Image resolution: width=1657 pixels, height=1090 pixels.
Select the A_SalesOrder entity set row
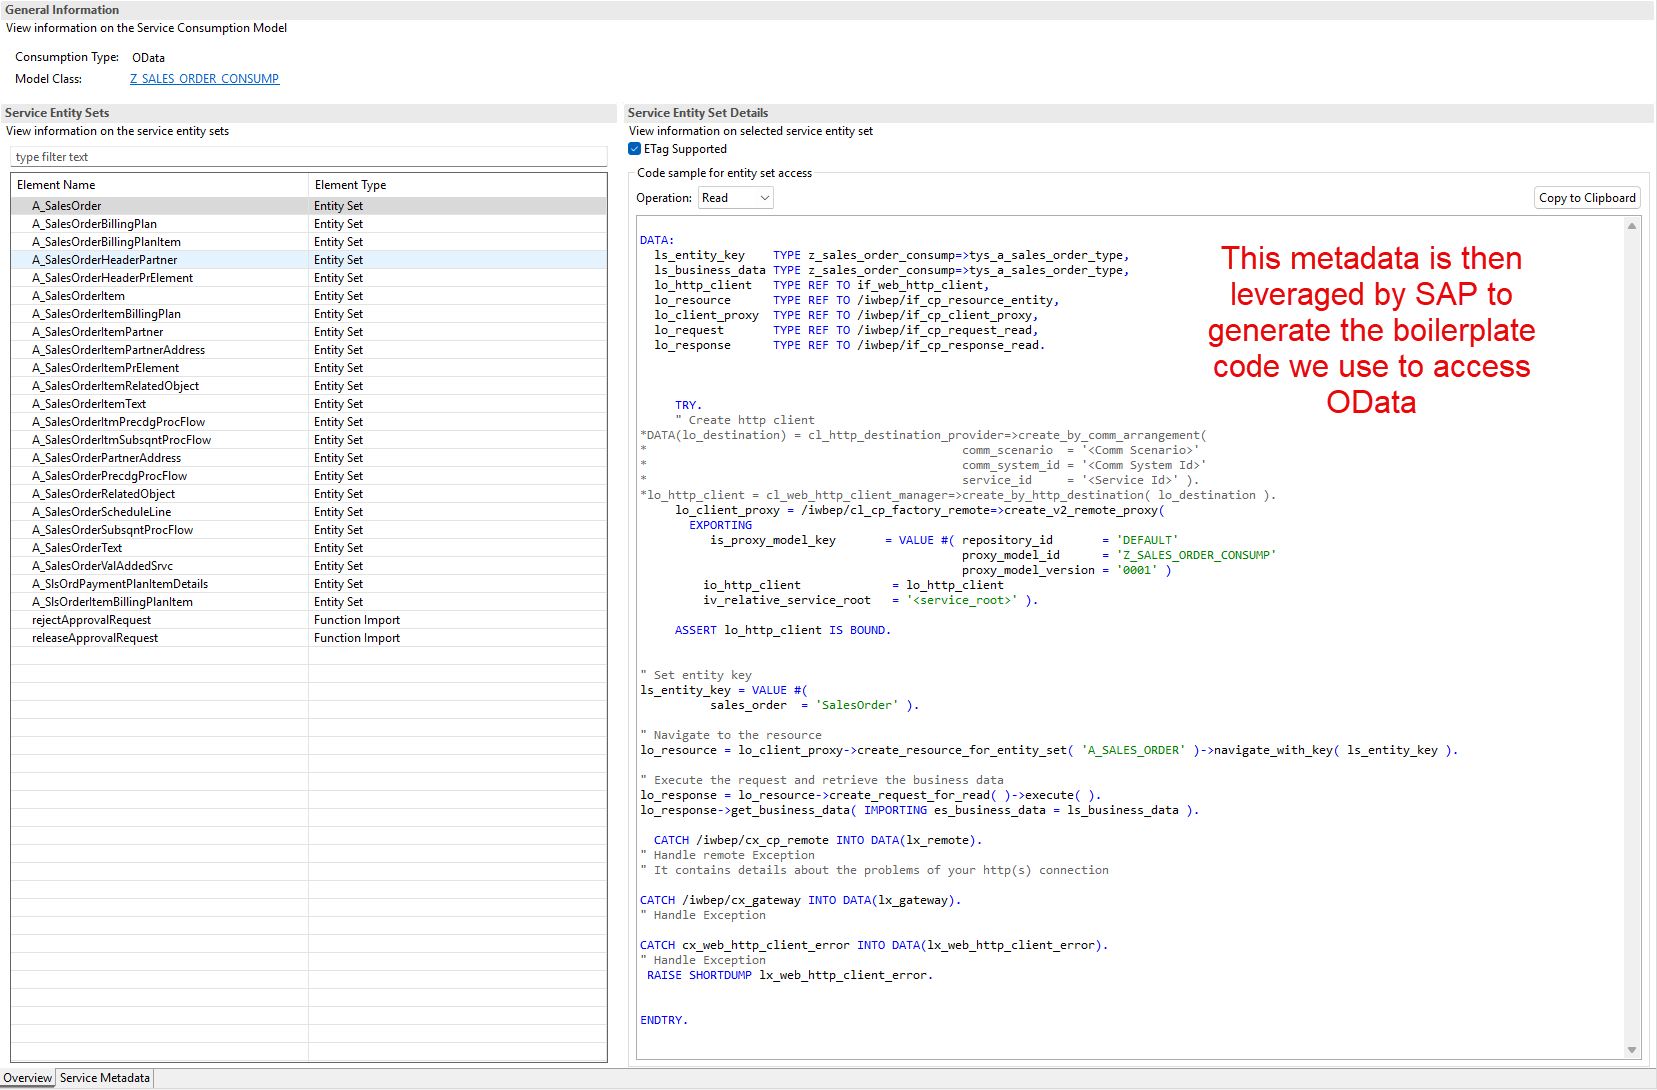pyautogui.click(x=67, y=206)
